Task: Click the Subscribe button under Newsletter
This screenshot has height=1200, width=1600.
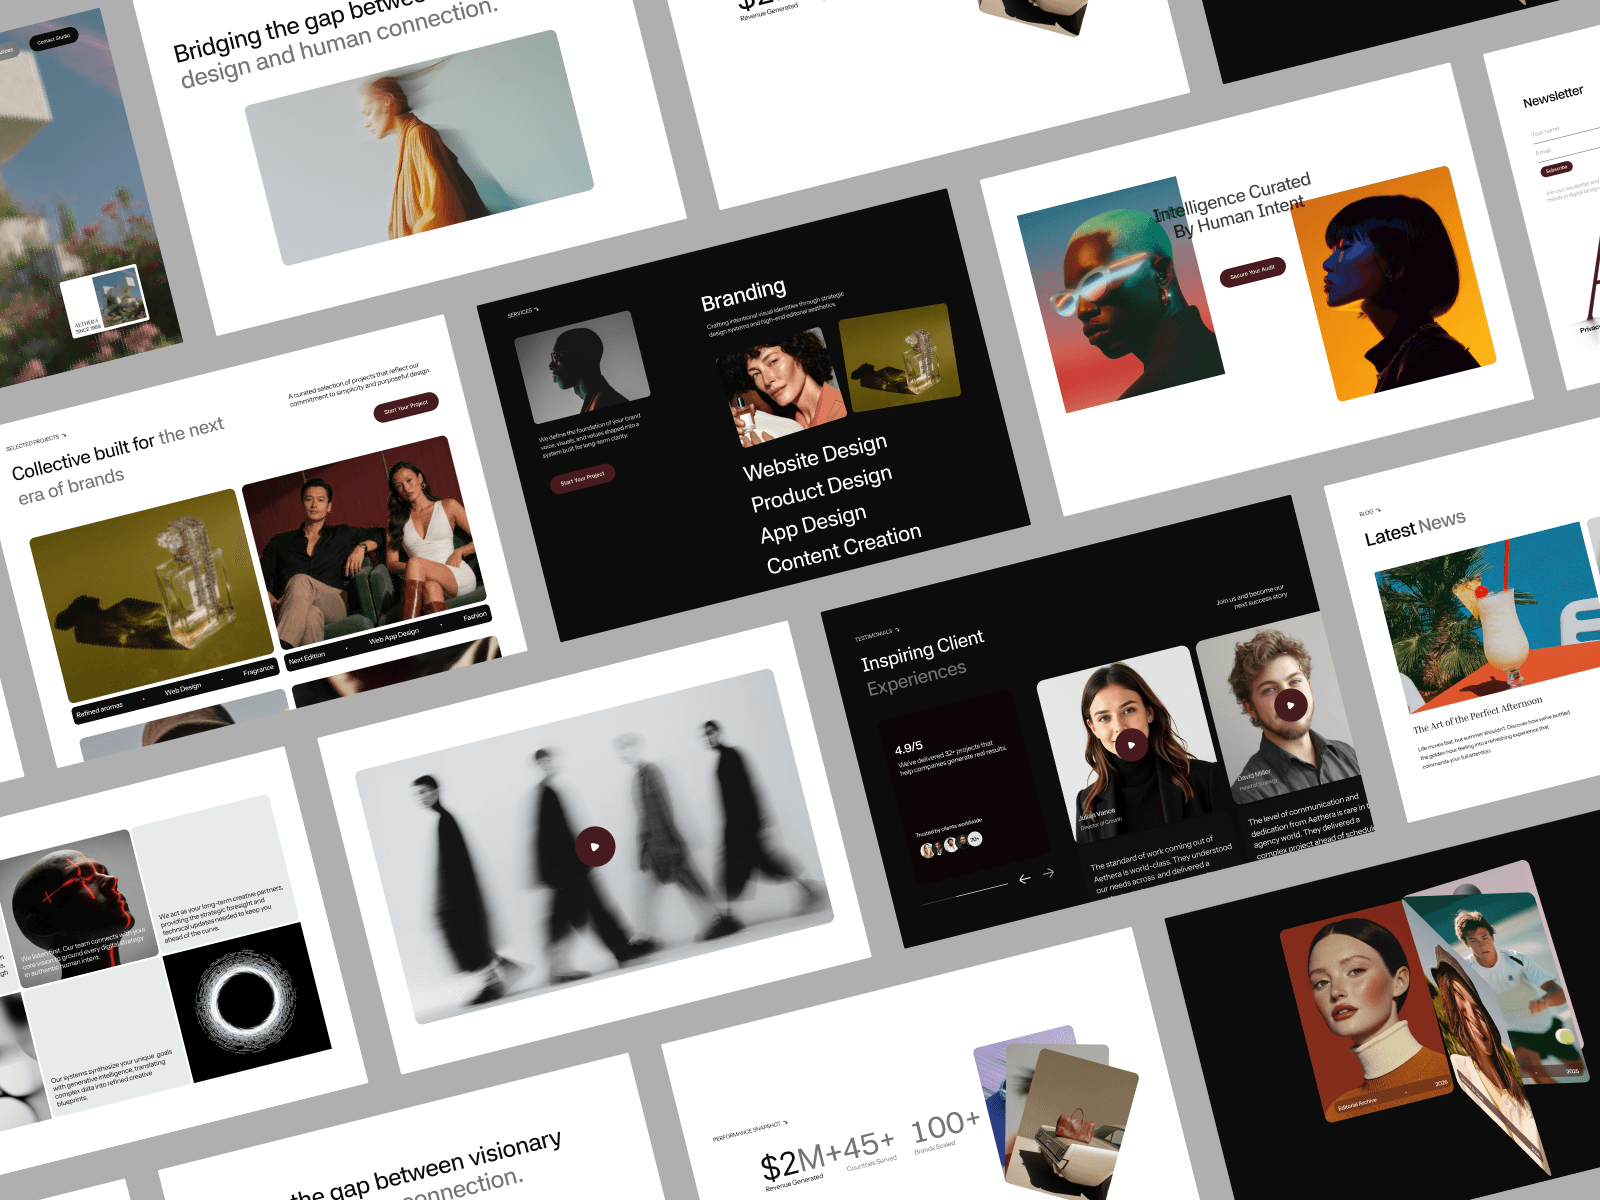Action: tap(1556, 169)
